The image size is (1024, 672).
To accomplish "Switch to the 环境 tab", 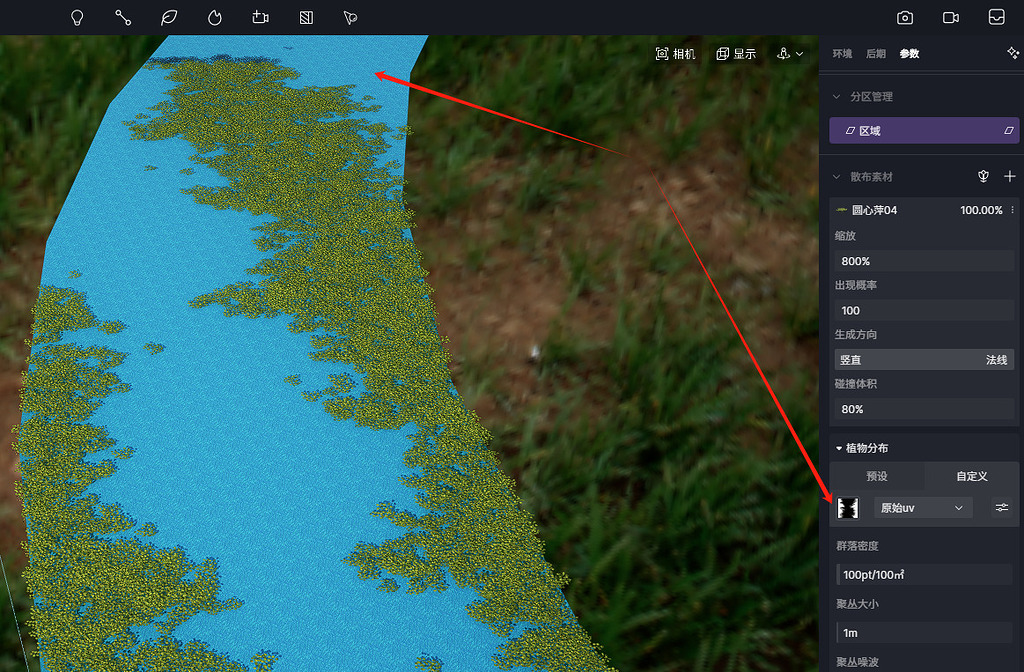I will tap(843, 54).
